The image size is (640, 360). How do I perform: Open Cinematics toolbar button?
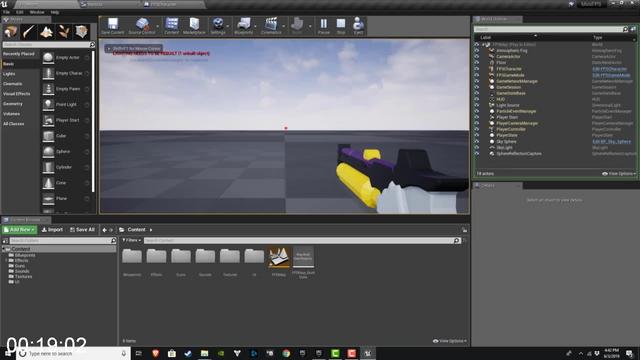coord(271,26)
